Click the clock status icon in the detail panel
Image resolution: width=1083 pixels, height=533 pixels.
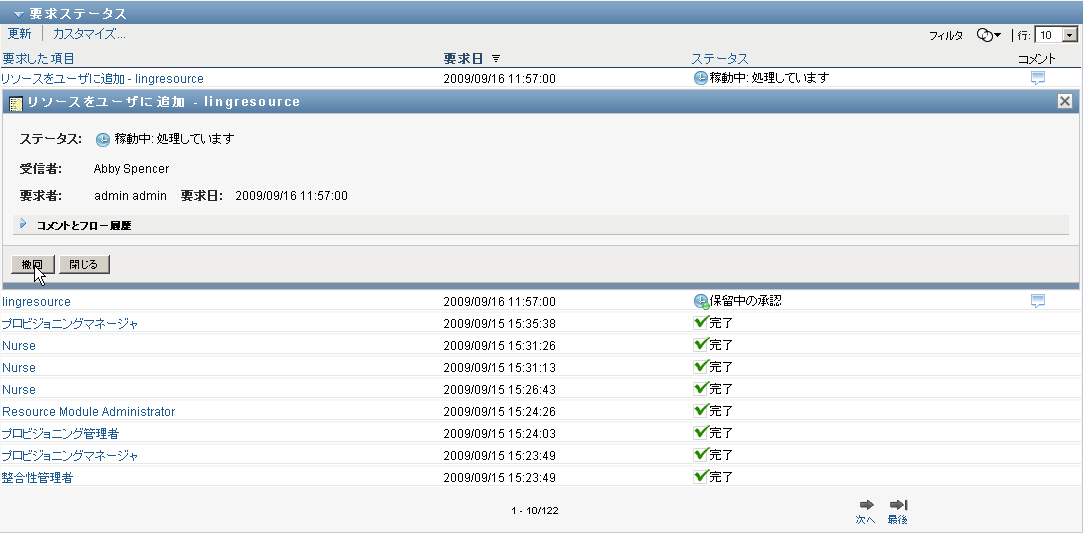click(102, 139)
